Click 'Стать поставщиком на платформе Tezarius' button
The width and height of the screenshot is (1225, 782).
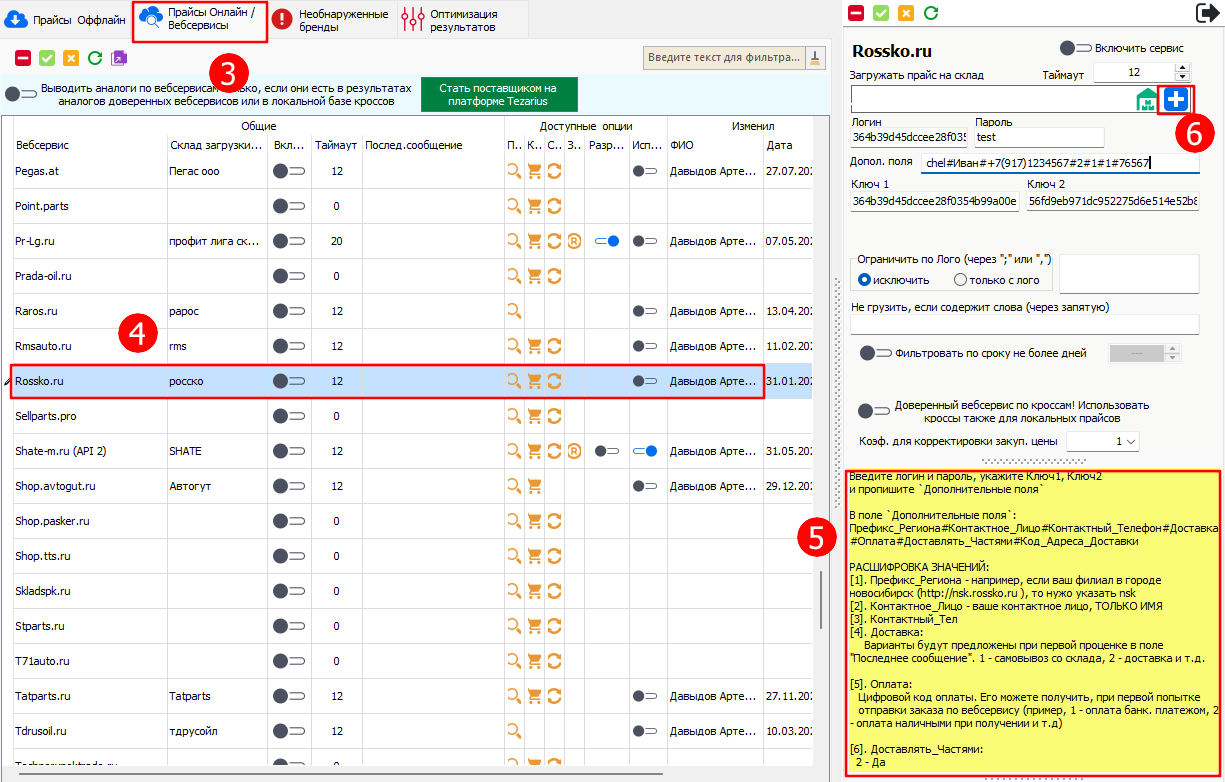click(498, 95)
